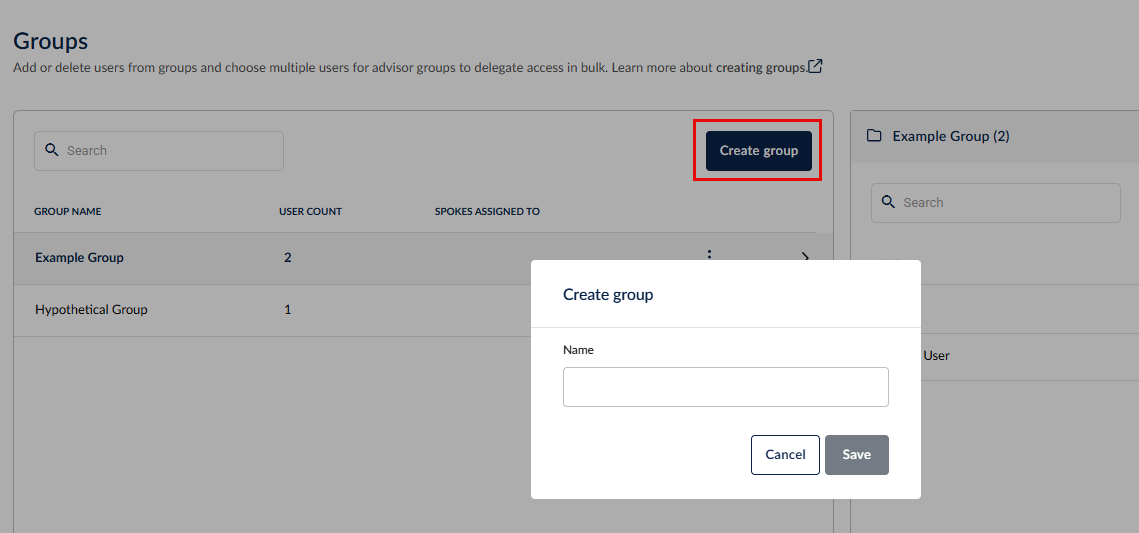Click Save in the Create group dialog
The width and height of the screenshot is (1139, 533).
pyautogui.click(x=856, y=455)
